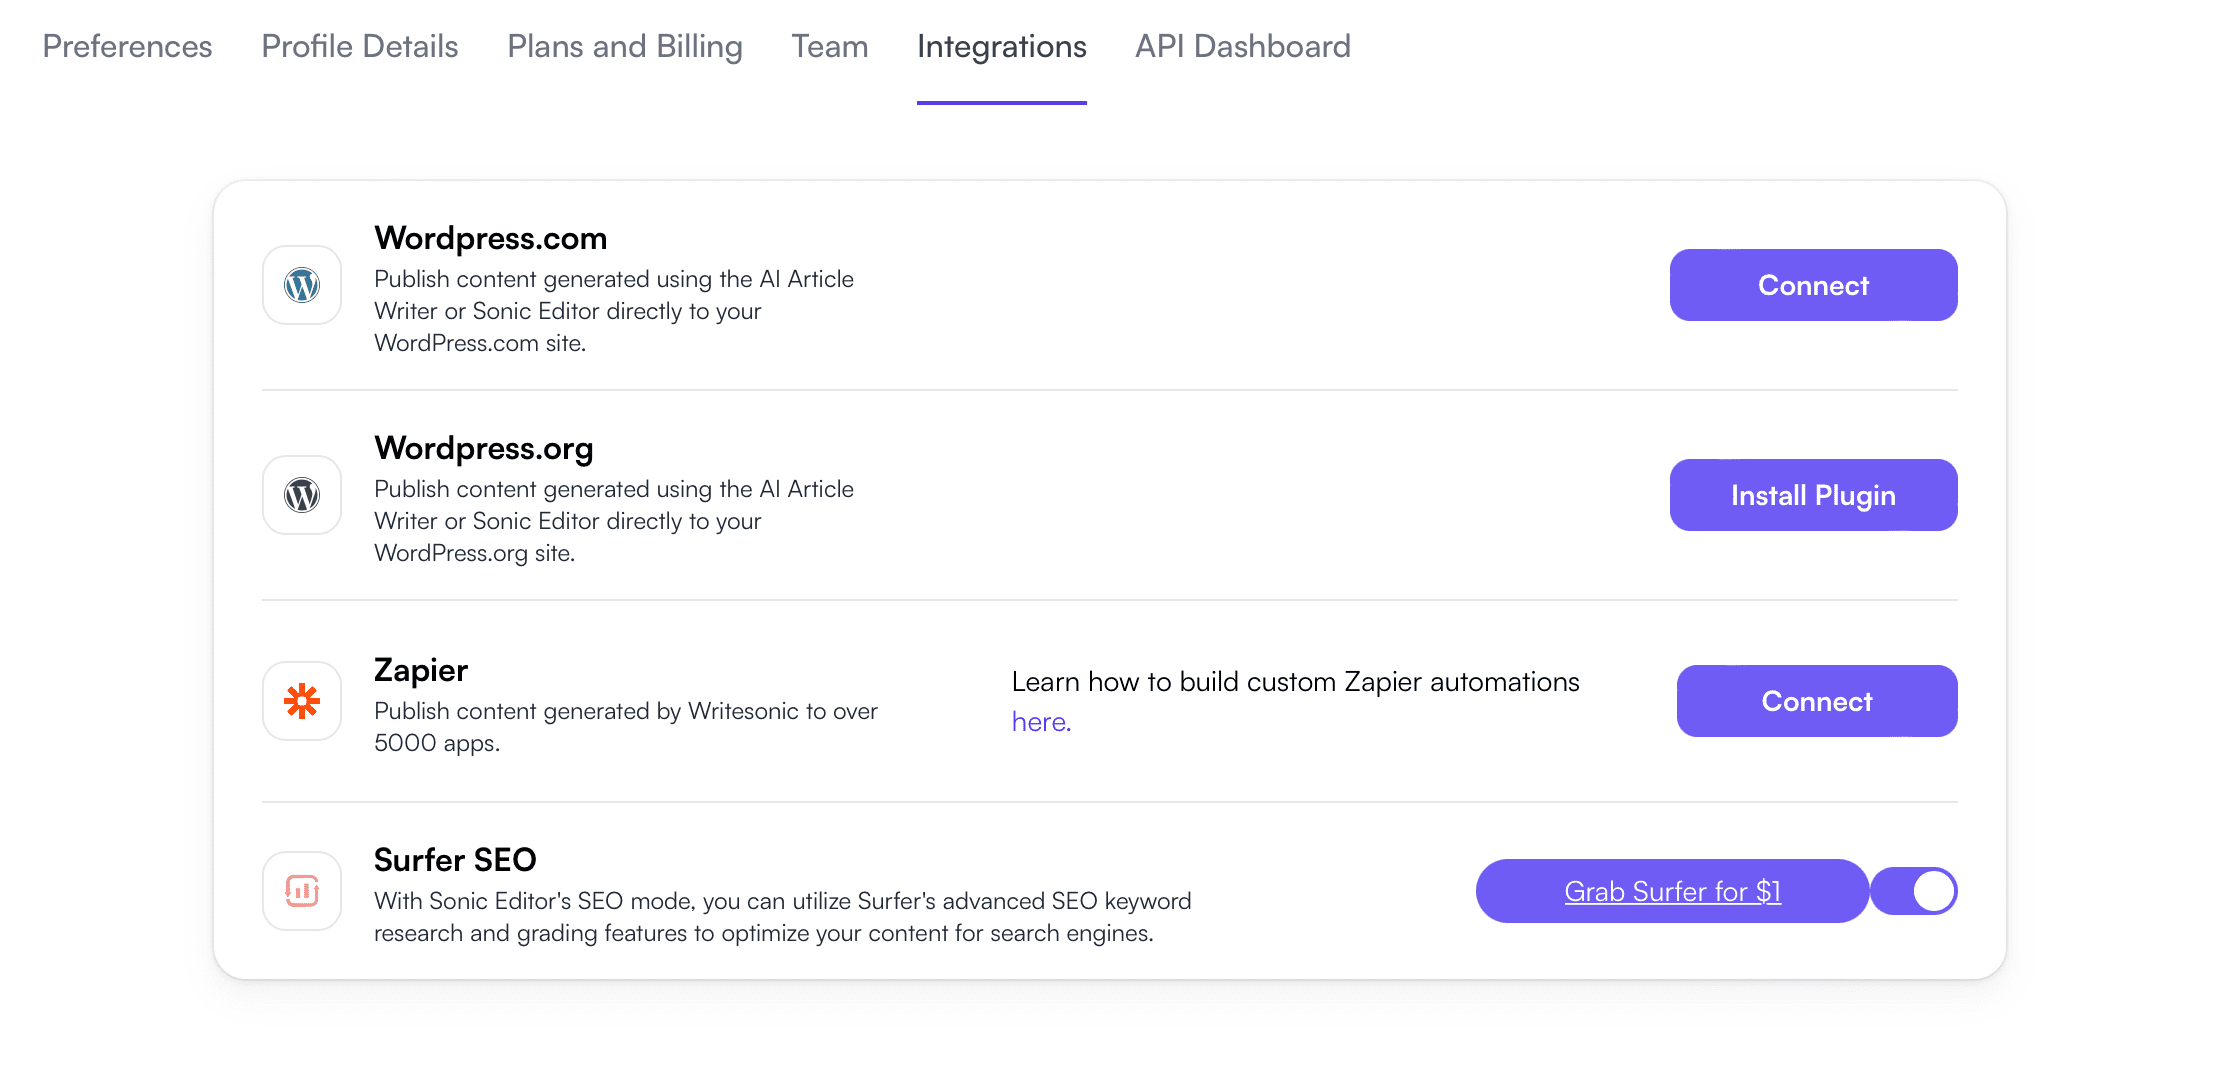The width and height of the screenshot is (2226, 1066).
Task: Click the Wordpress.org logo icon
Action: [x=302, y=495]
